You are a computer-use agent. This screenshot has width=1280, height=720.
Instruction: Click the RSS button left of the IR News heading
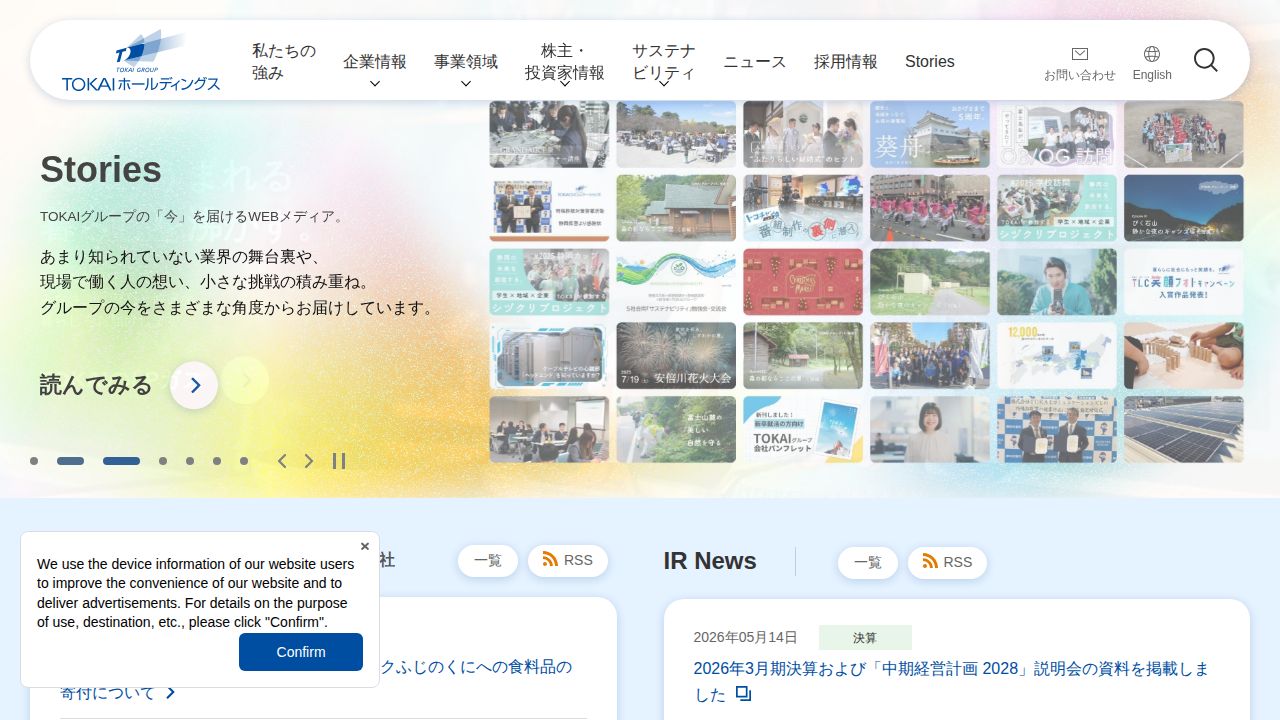click(568, 560)
